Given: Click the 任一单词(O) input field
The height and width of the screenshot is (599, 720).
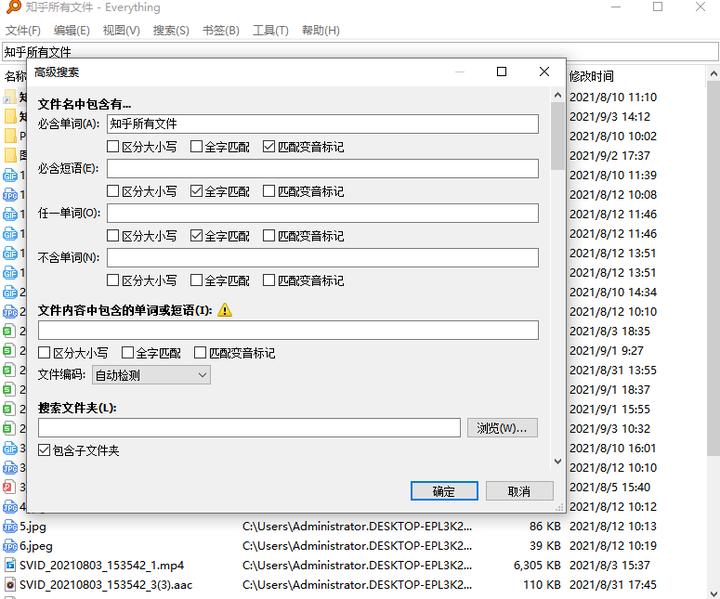Looking at the screenshot, I should [x=323, y=213].
